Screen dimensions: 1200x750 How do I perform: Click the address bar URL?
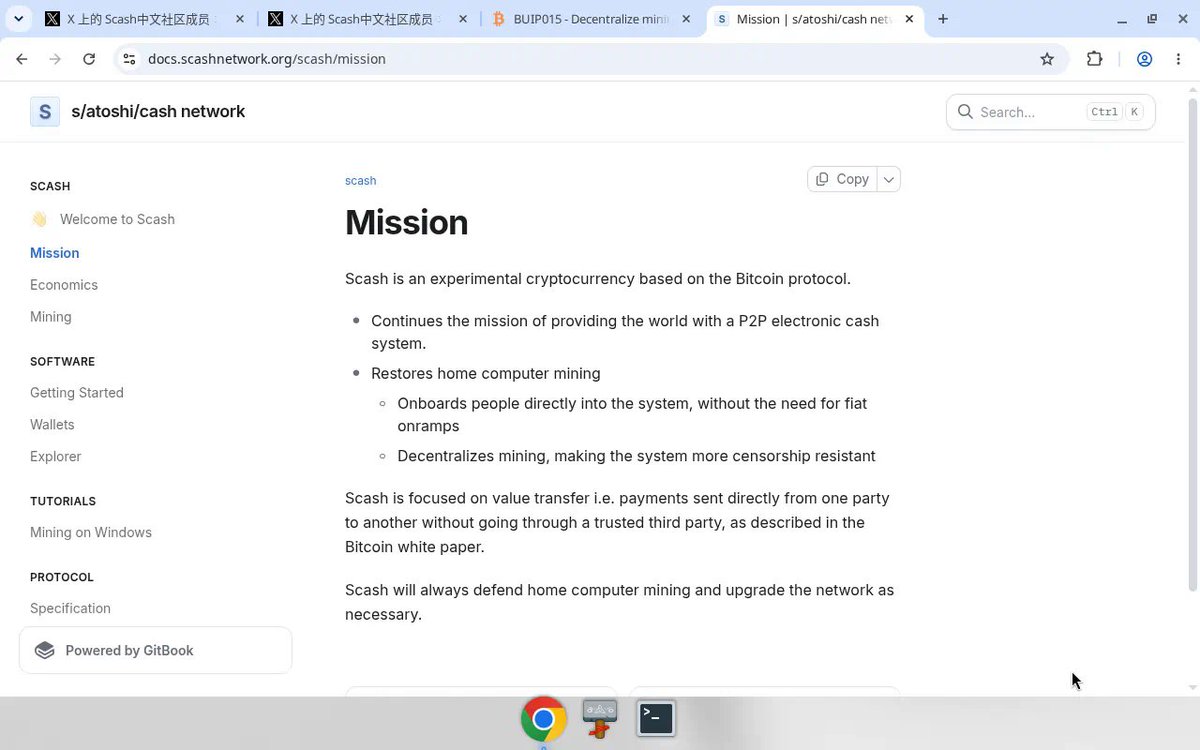pyautogui.click(x=267, y=59)
